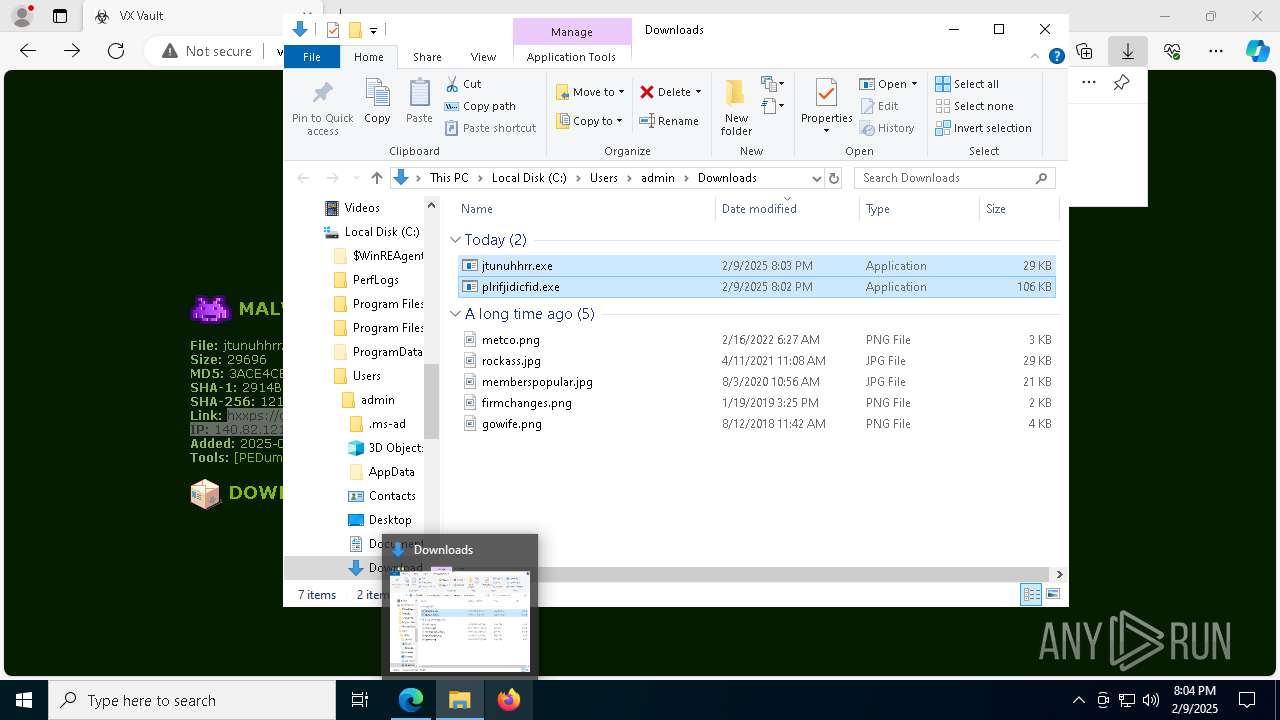
Task: Switch to details view layout icon
Action: pyautogui.click(x=1031, y=594)
